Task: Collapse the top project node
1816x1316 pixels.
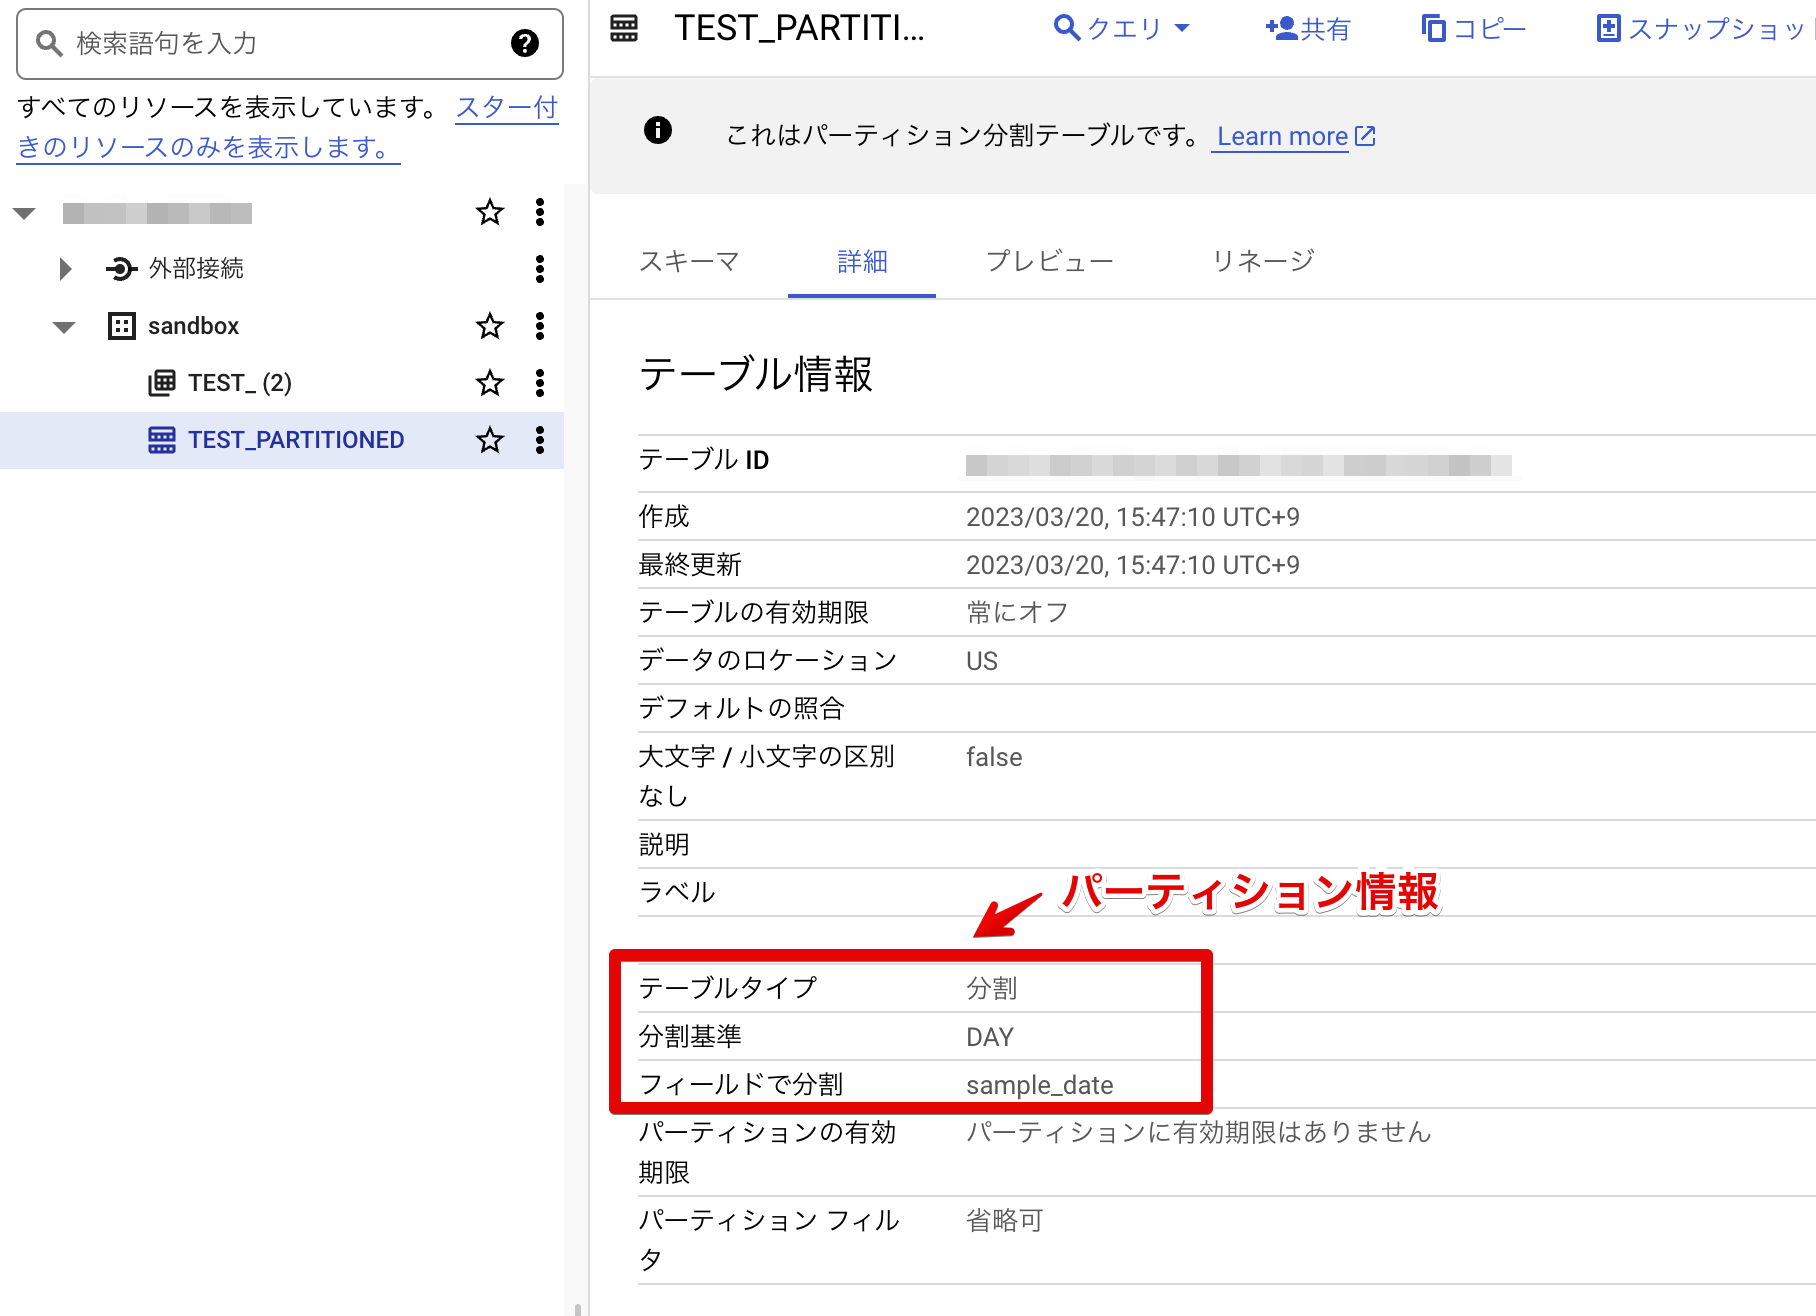Action: click(x=23, y=212)
